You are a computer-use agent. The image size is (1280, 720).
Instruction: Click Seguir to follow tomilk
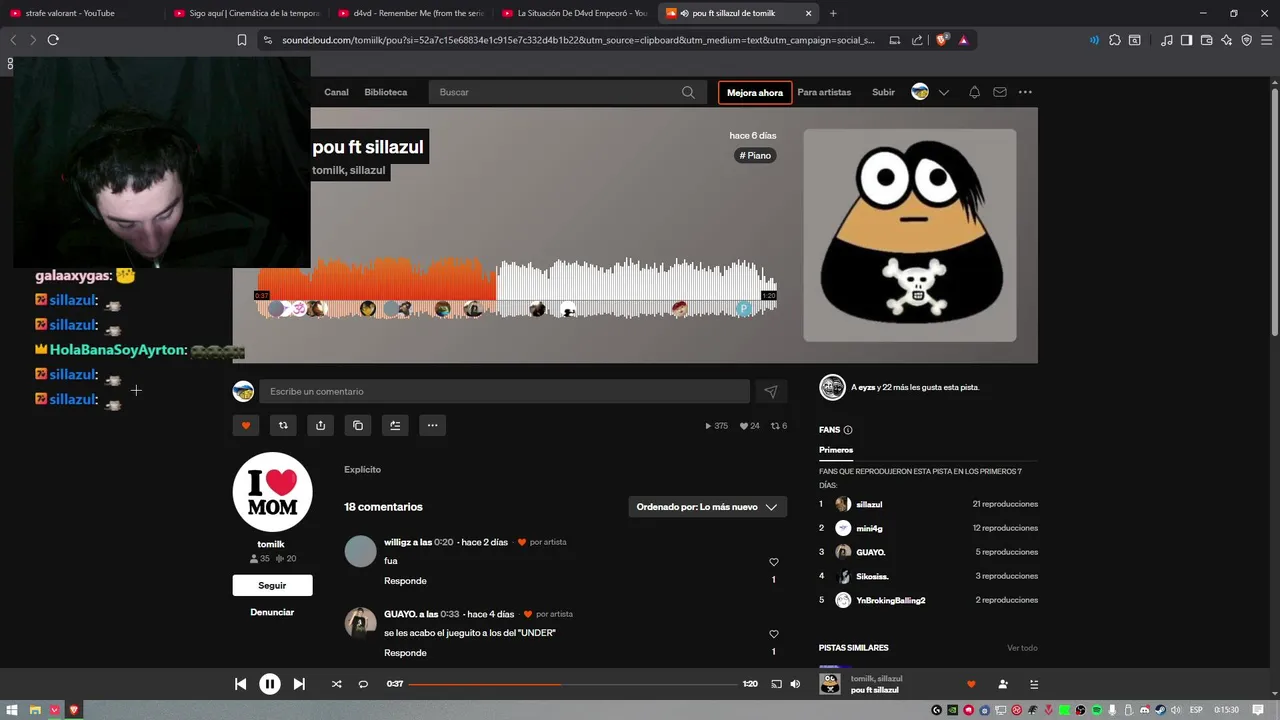click(272, 585)
